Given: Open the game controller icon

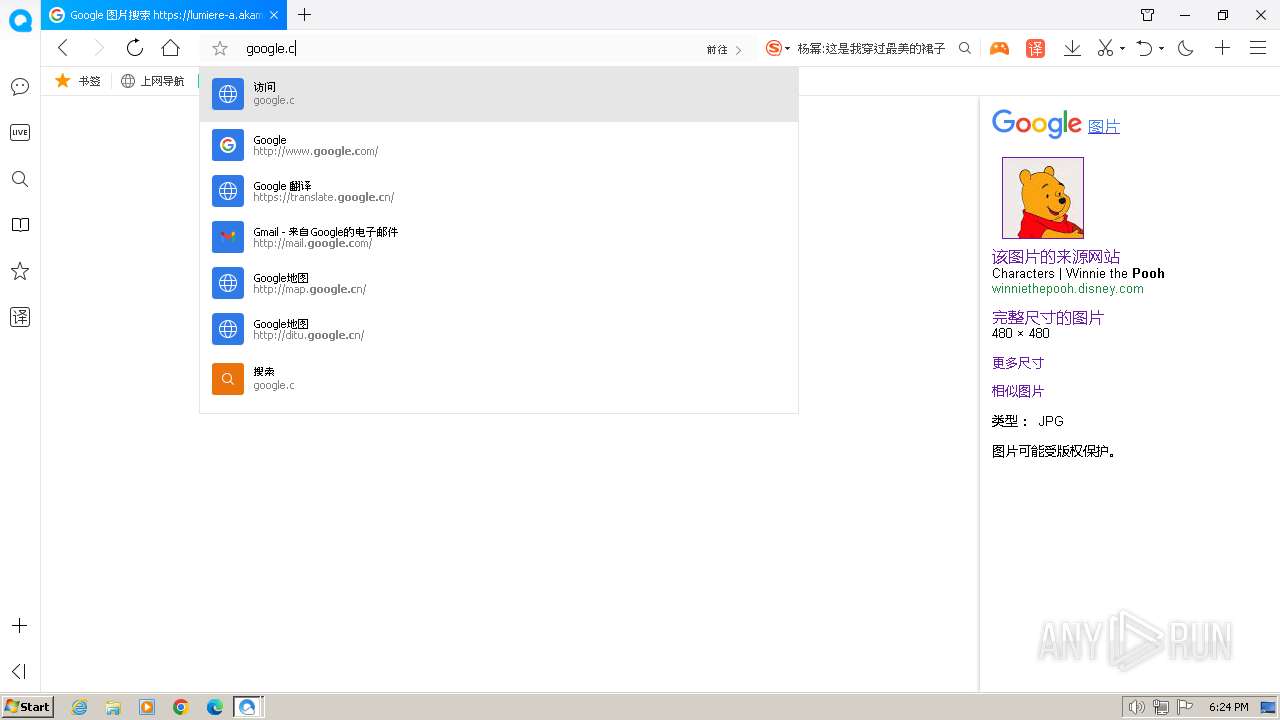Looking at the screenshot, I should tap(999, 48).
